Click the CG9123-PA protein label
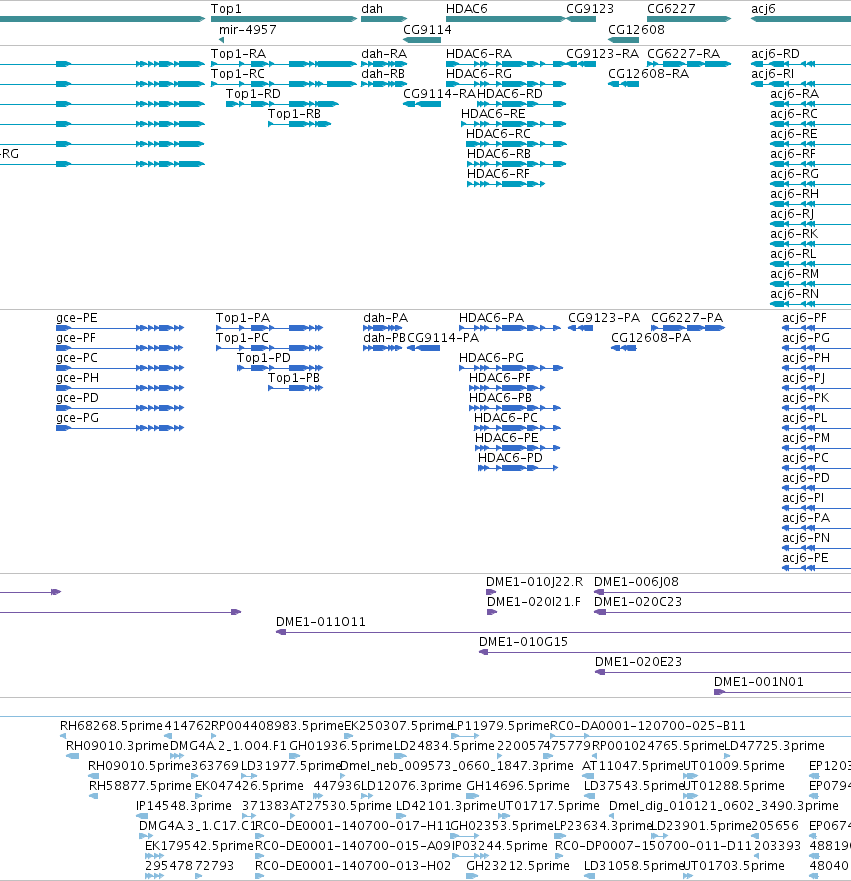This screenshot has width=851, height=881. pyautogui.click(x=604, y=318)
